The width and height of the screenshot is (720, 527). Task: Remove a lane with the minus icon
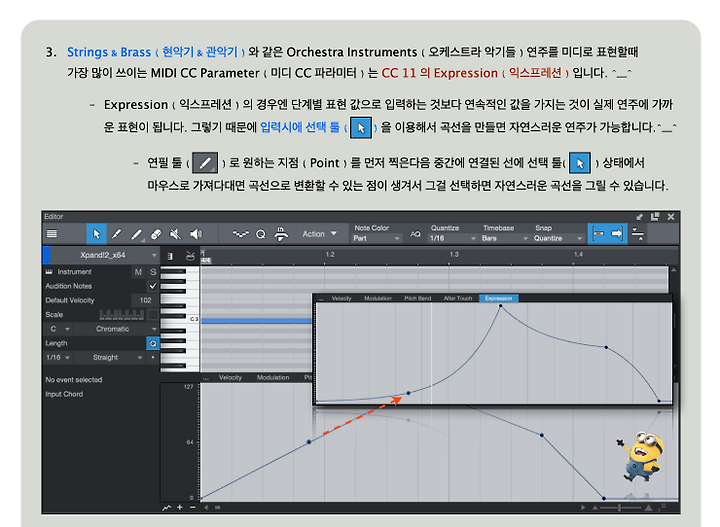[x=192, y=507]
